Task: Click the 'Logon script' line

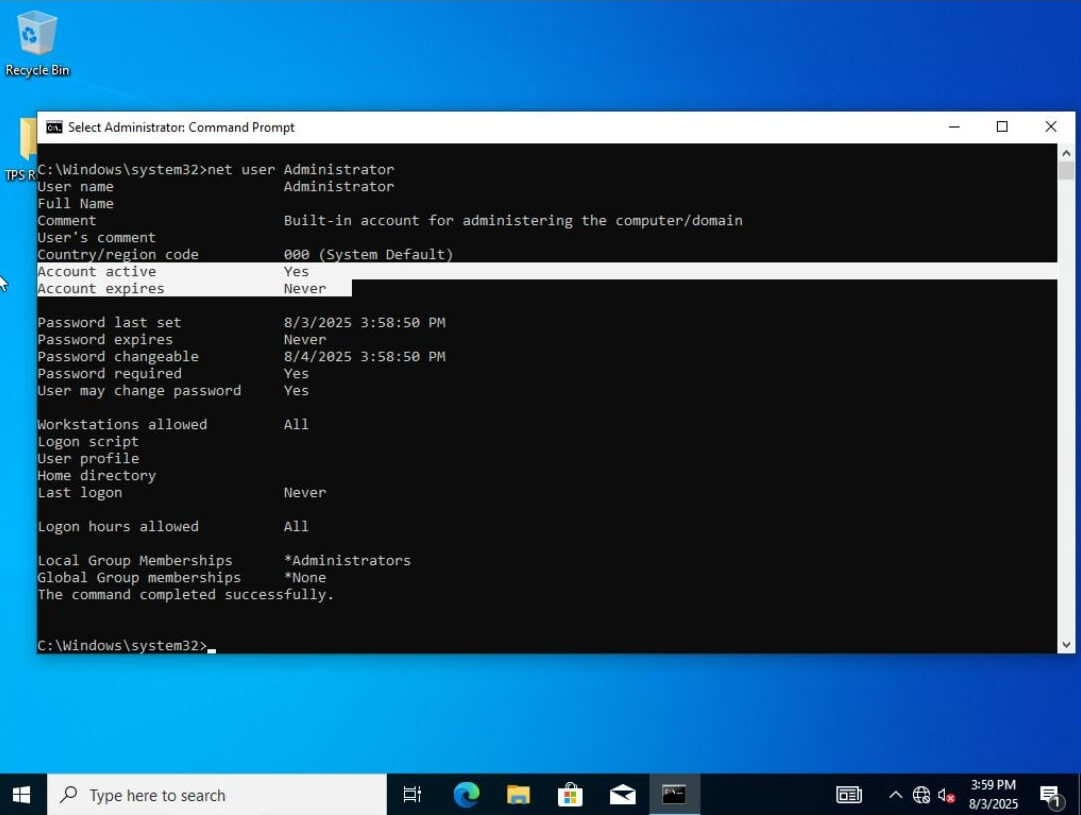Action: click(x=88, y=441)
